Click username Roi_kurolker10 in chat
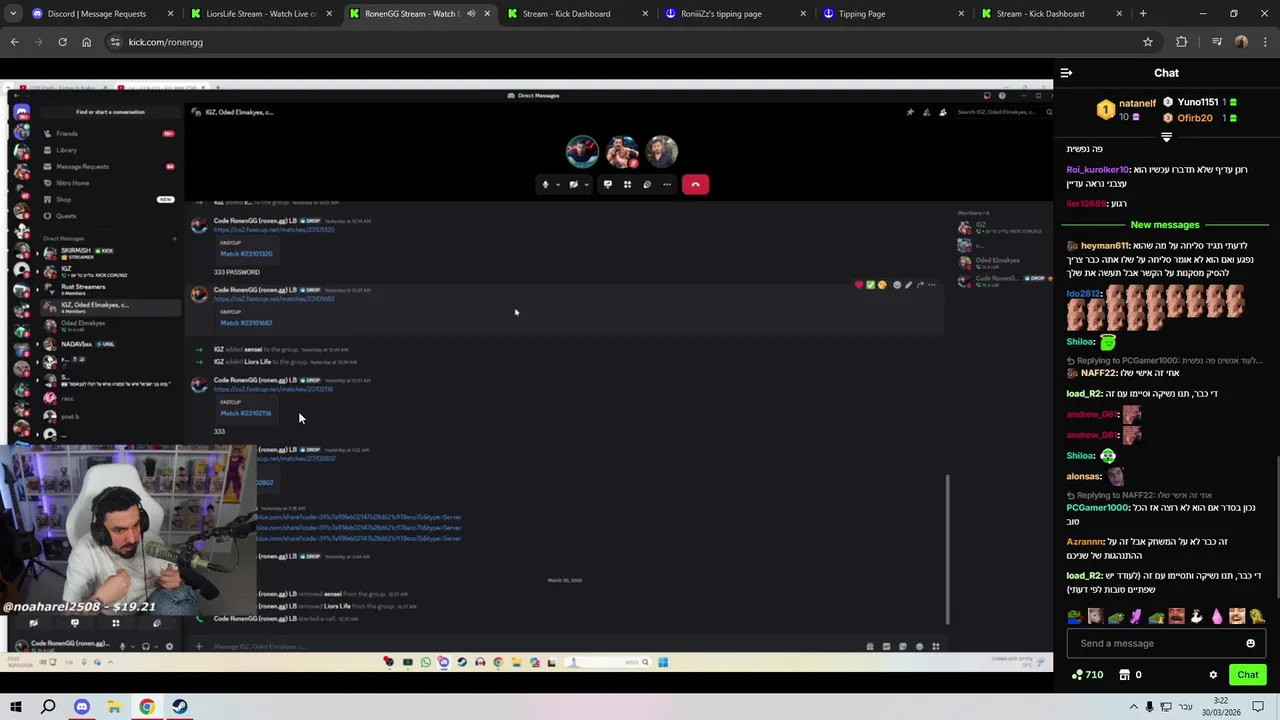This screenshot has width=1280, height=720. coord(1098,170)
